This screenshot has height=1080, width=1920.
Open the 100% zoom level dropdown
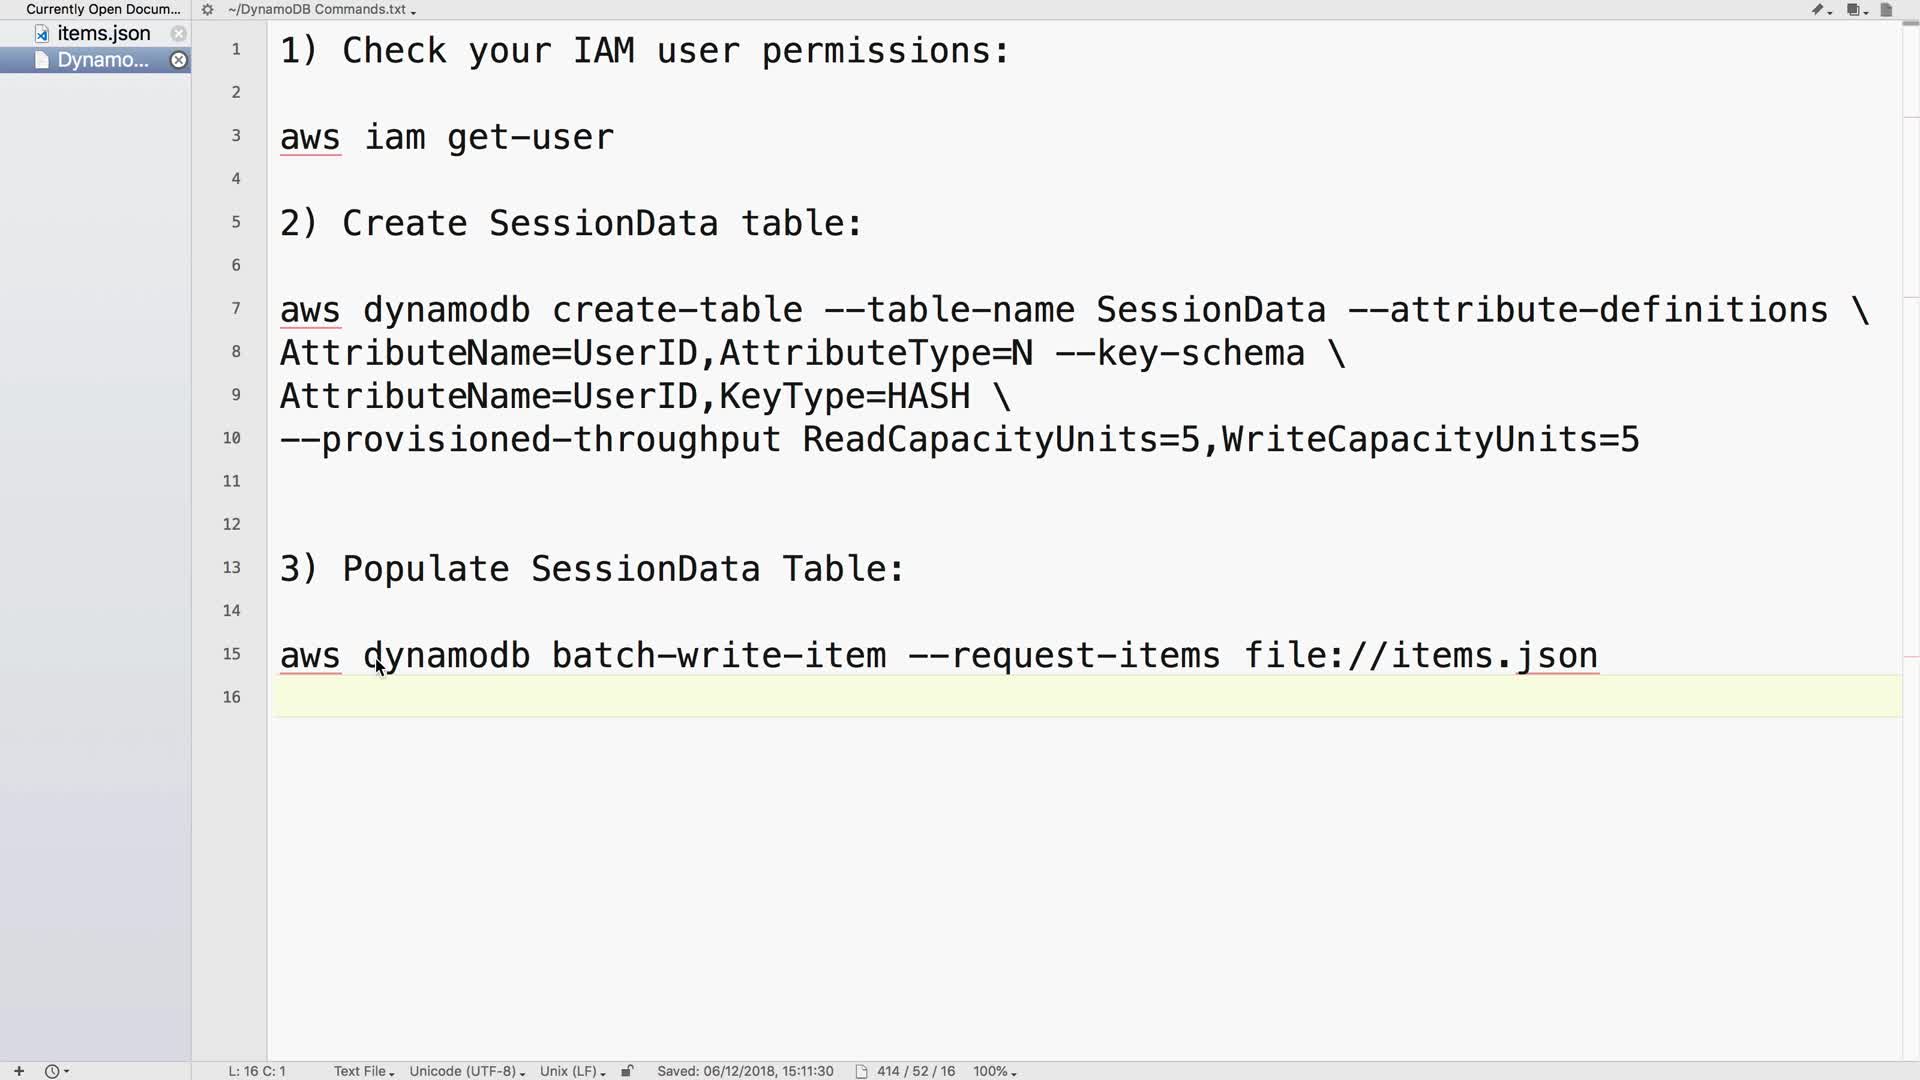coord(994,1071)
